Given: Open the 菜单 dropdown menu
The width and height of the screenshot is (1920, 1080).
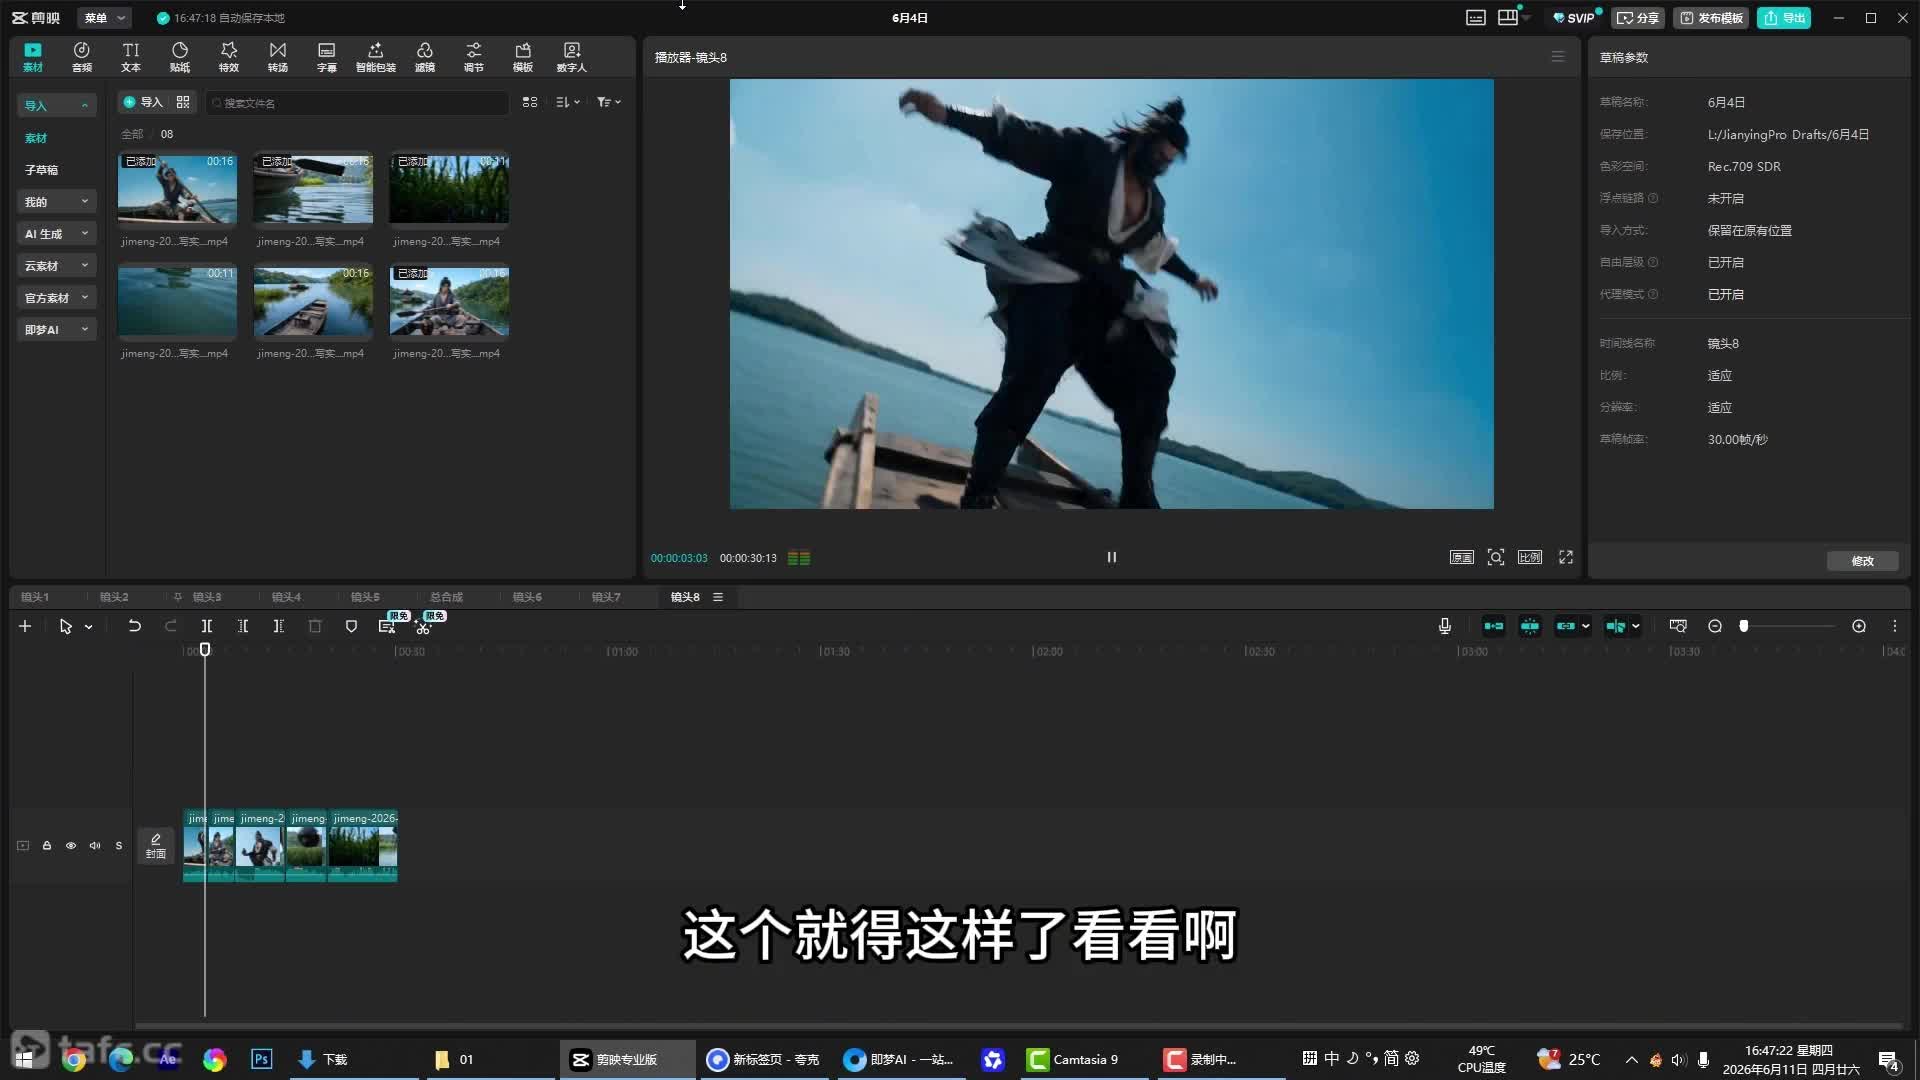Looking at the screenshot, I should coord(104,18).
